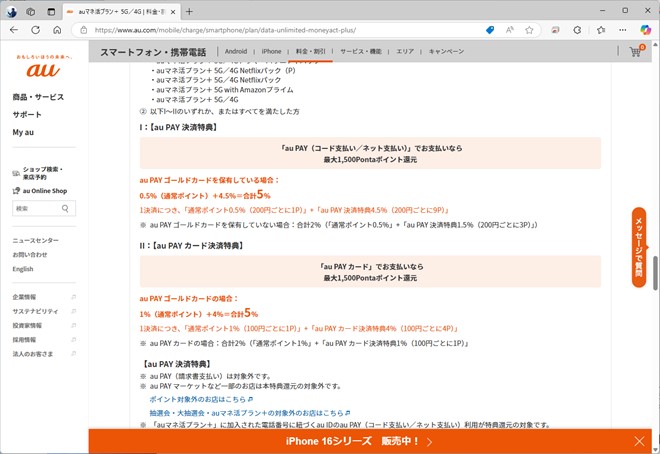Open the メッセージで質問 chat button

coord(639,247)
